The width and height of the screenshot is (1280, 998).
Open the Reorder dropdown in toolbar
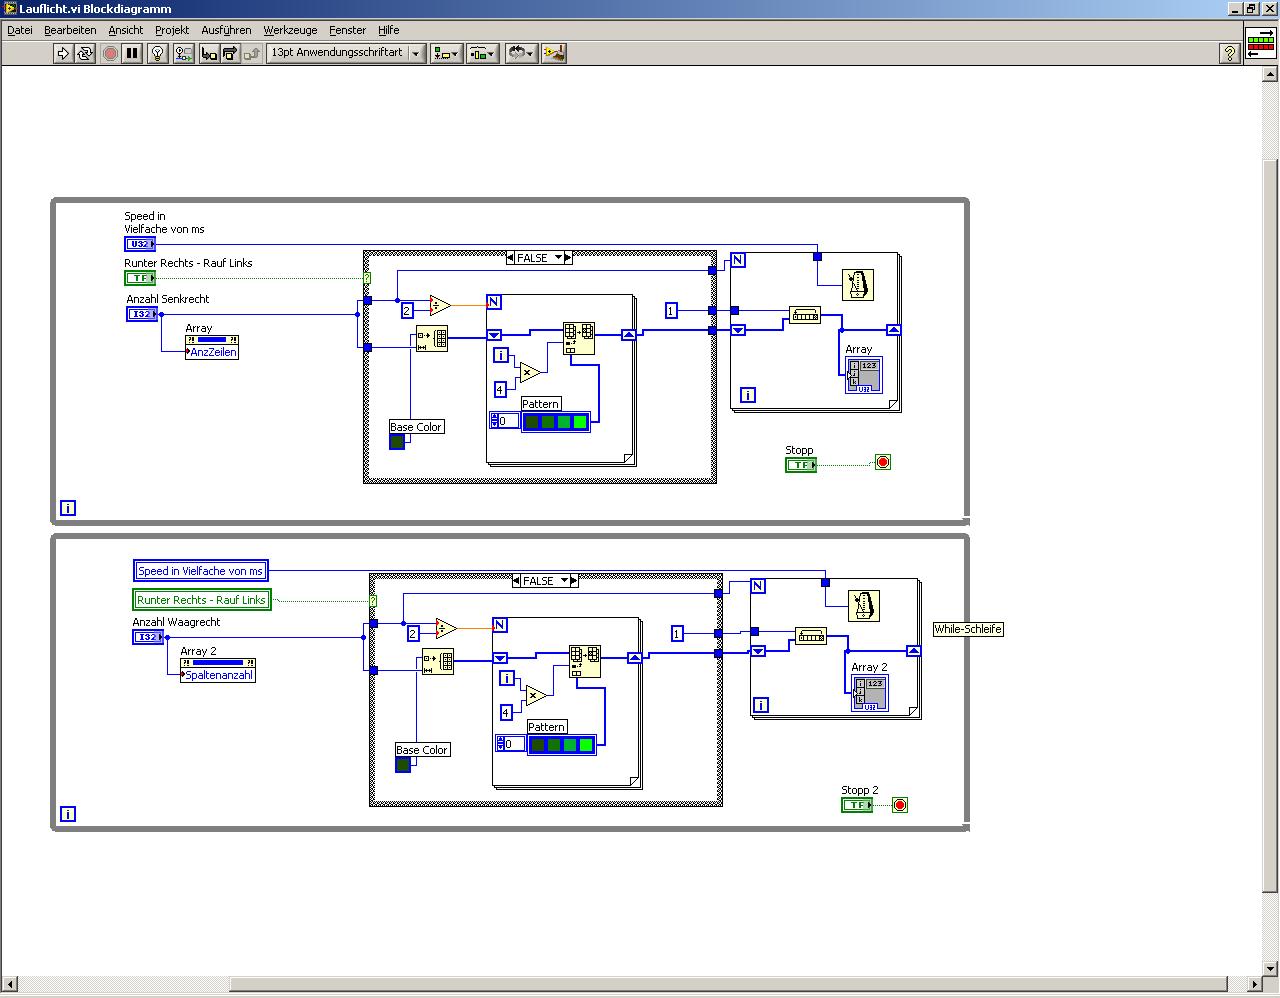[520, 53]
